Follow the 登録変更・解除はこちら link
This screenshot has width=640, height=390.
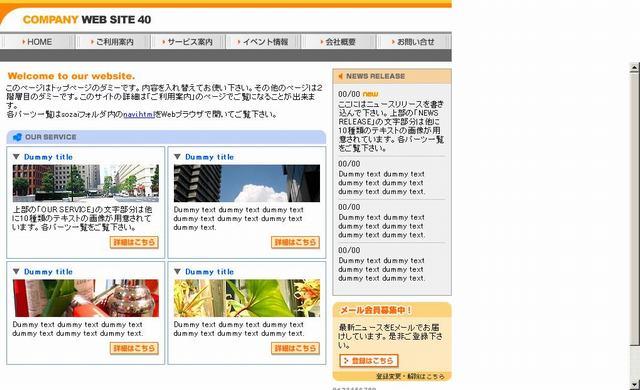(x=410, y=376)
